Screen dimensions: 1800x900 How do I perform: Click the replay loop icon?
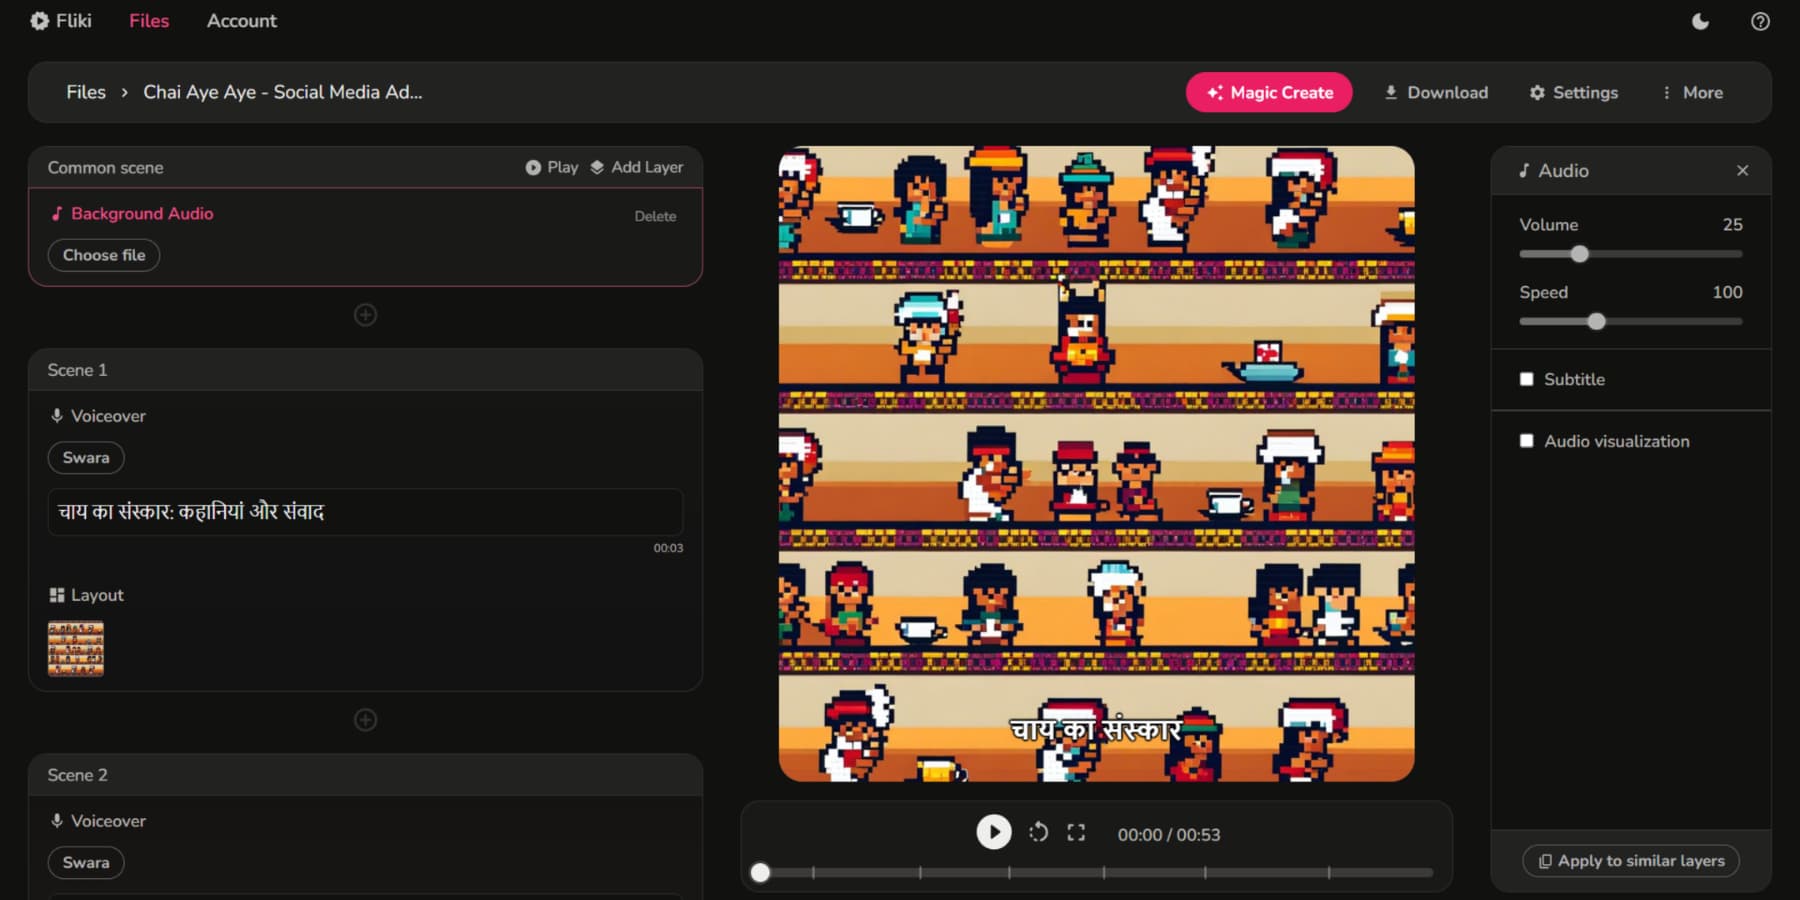pos(1038,833)
